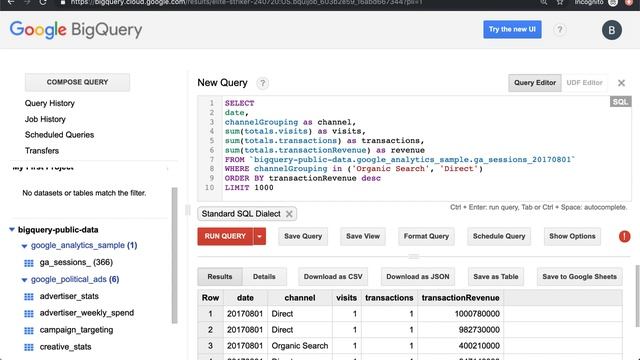This screenshot has height=360, width=640.
Task: Click Save to Google Sheets
Action: [x=580, y=277]
